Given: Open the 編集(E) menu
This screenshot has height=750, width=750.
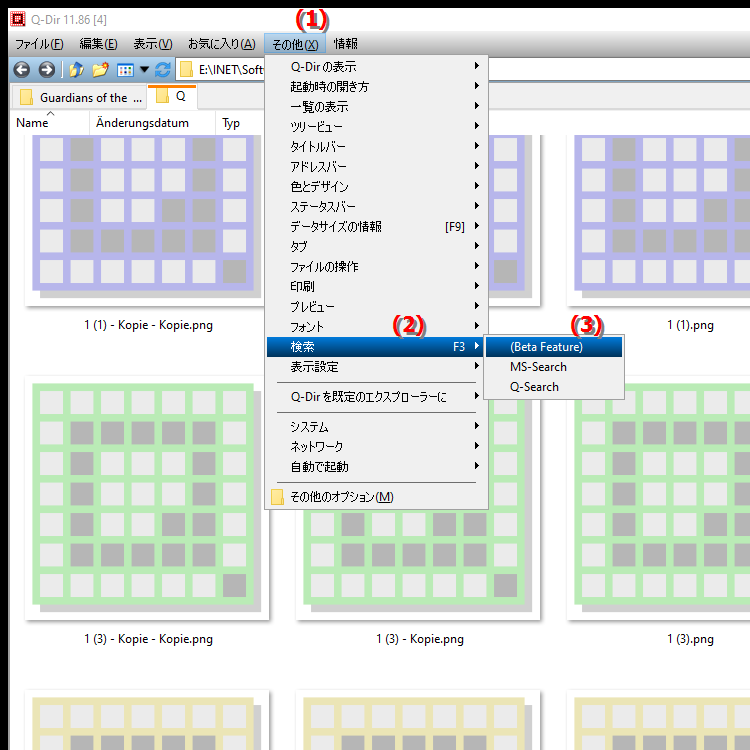Looking at the screenshot, I should 98,44.
